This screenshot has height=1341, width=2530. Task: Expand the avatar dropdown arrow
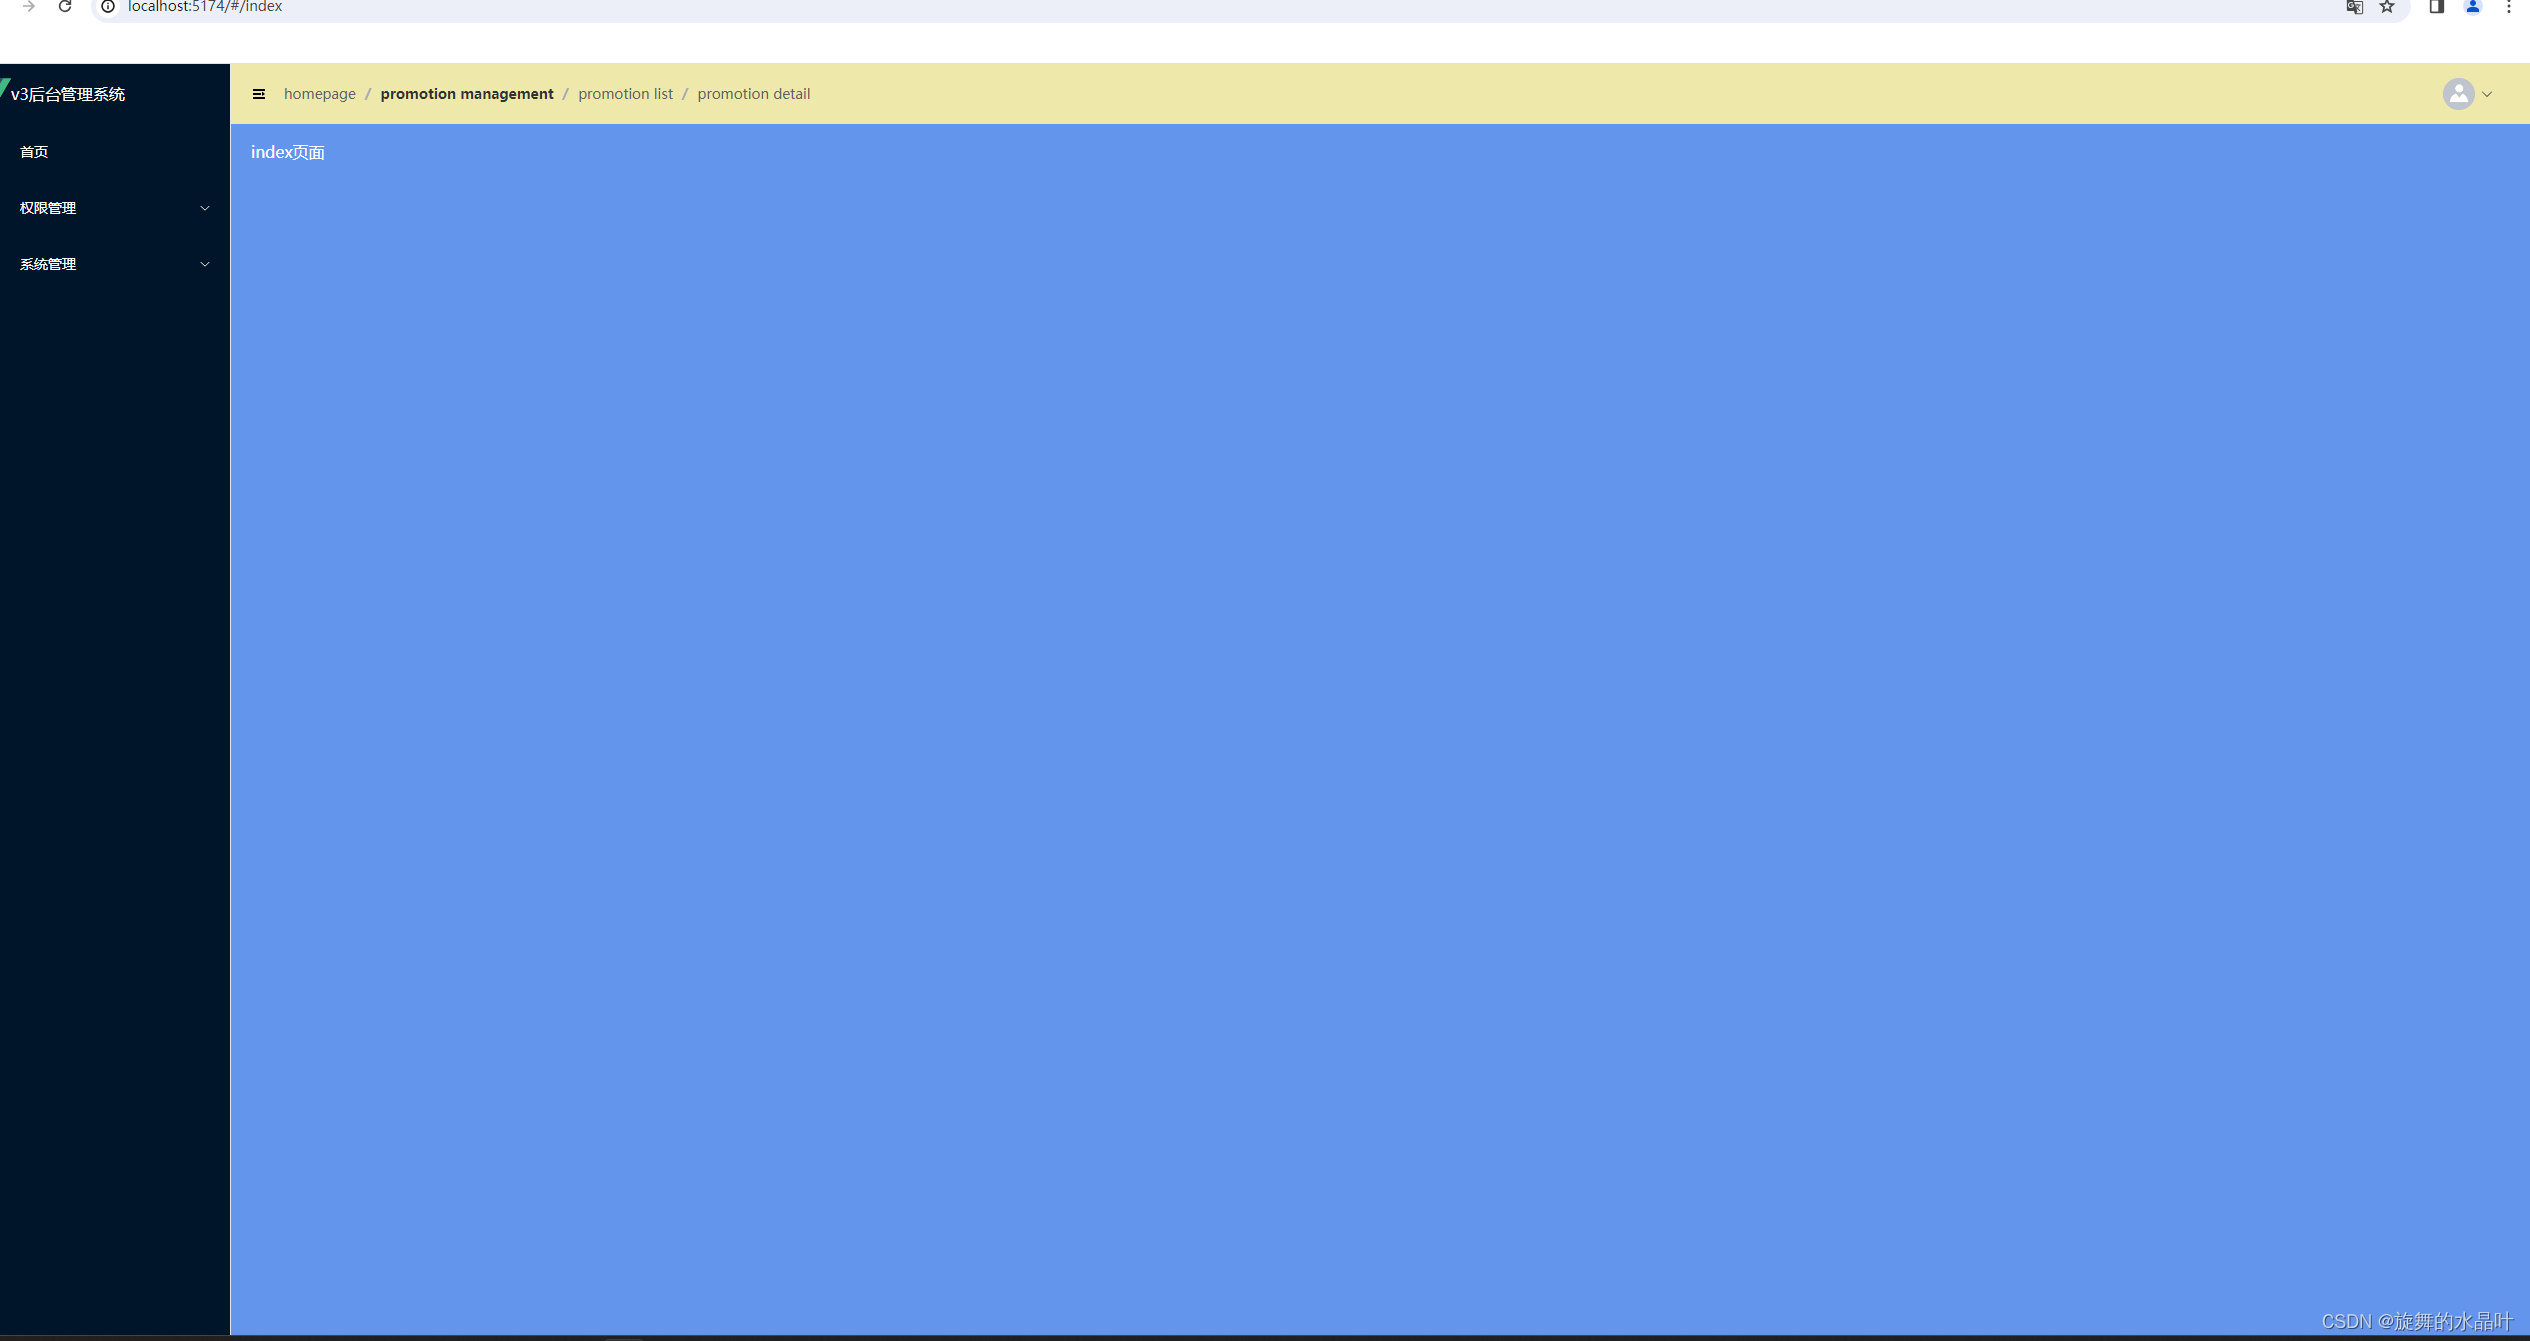(x=2487, y=94)
